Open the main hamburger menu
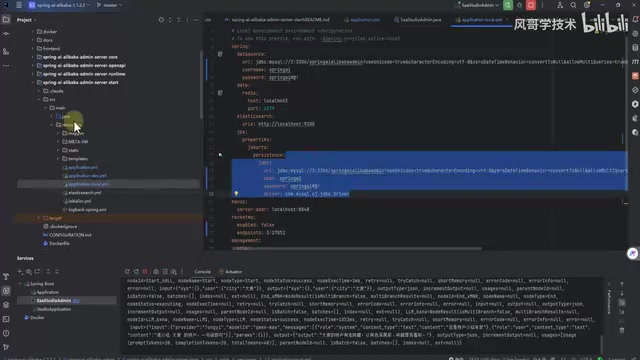The height and width of the screenshot is (360, 640). (19, 5)
